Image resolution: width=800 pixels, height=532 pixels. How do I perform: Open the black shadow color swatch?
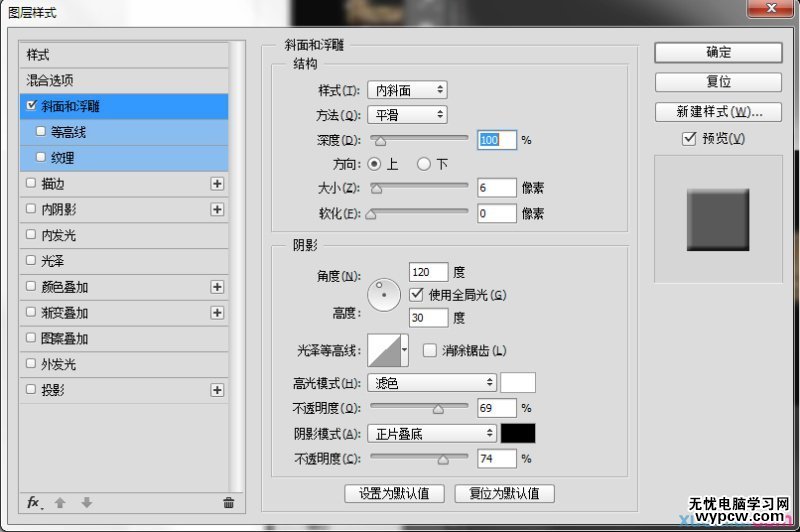click(x=518, y=434)
